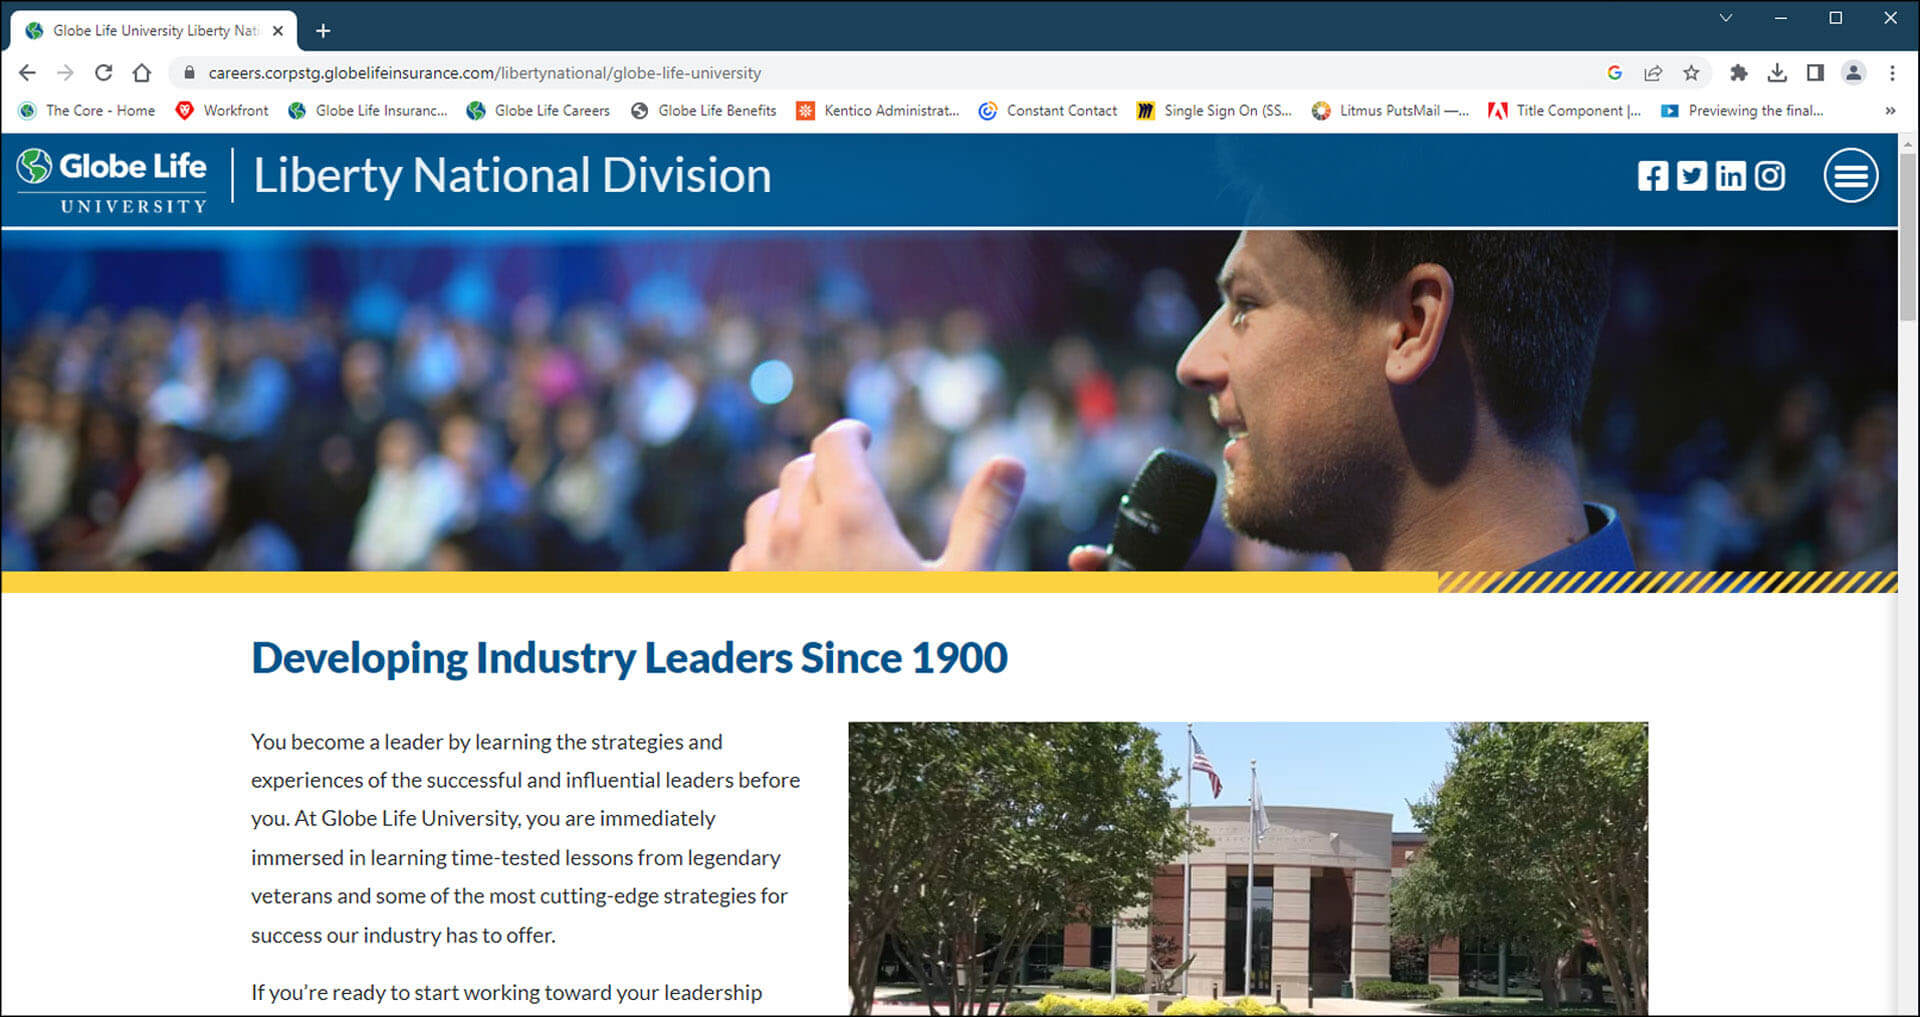The height and width of the screenshot is (1017, 1920).
Task: Open the tab search dropdown arrow
Action: pyautogui.click(x=1725, y=18)
